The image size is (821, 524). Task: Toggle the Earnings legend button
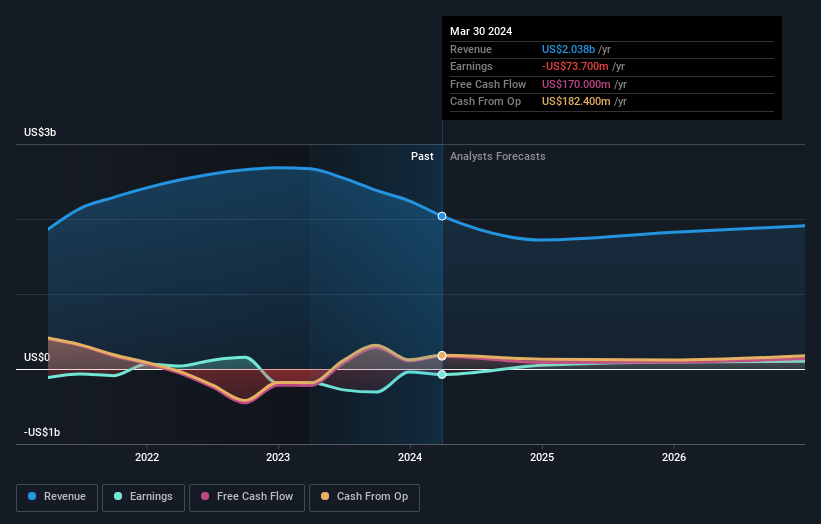pos(143,497)
